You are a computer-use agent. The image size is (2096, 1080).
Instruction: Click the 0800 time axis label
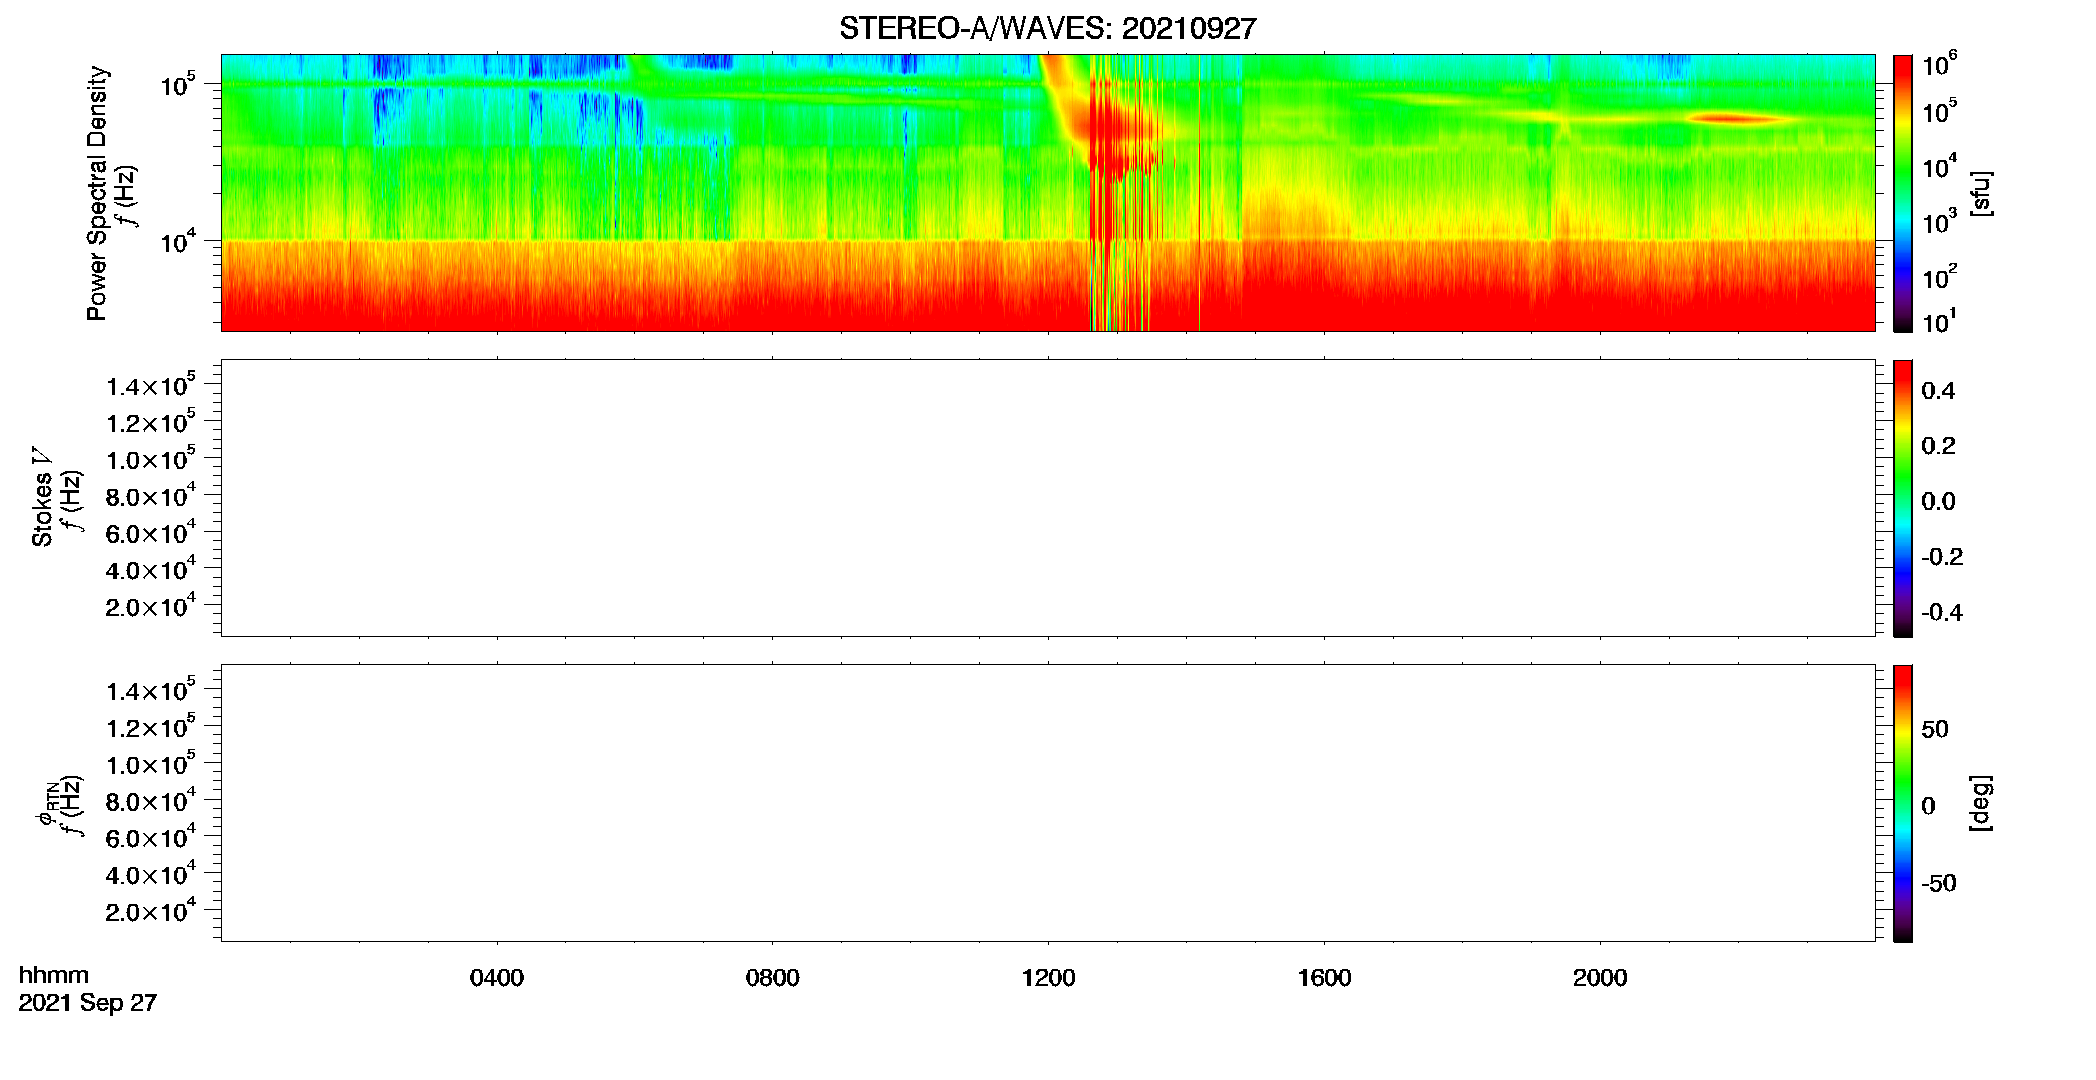pos(773,978)
